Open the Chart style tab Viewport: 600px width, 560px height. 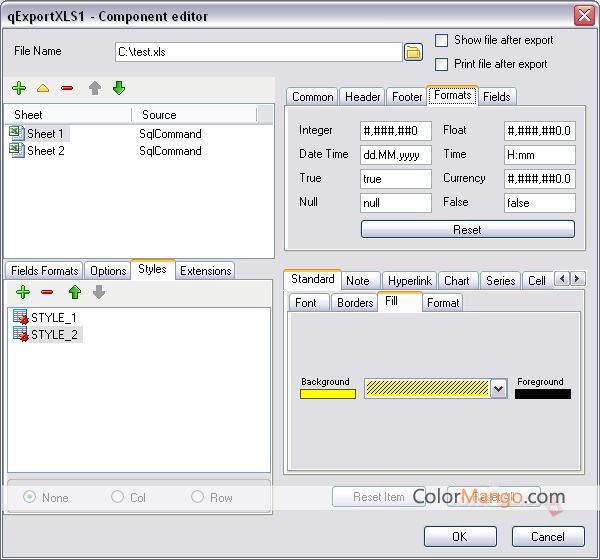click(457, 281)
